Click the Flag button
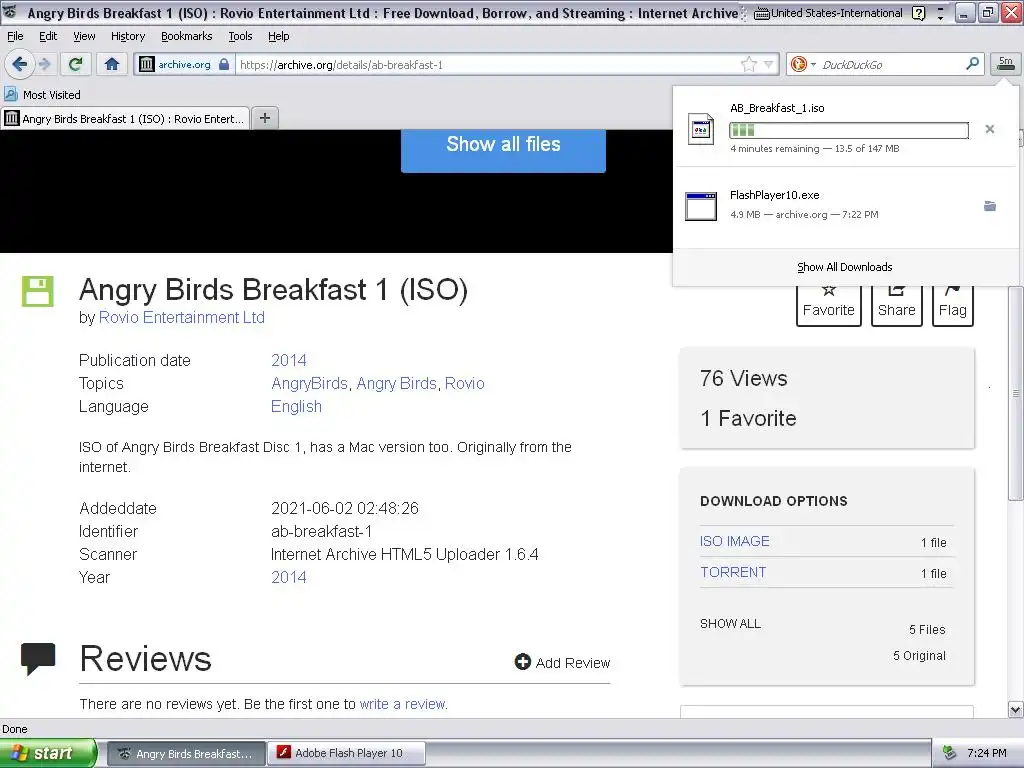 [953, 306]
